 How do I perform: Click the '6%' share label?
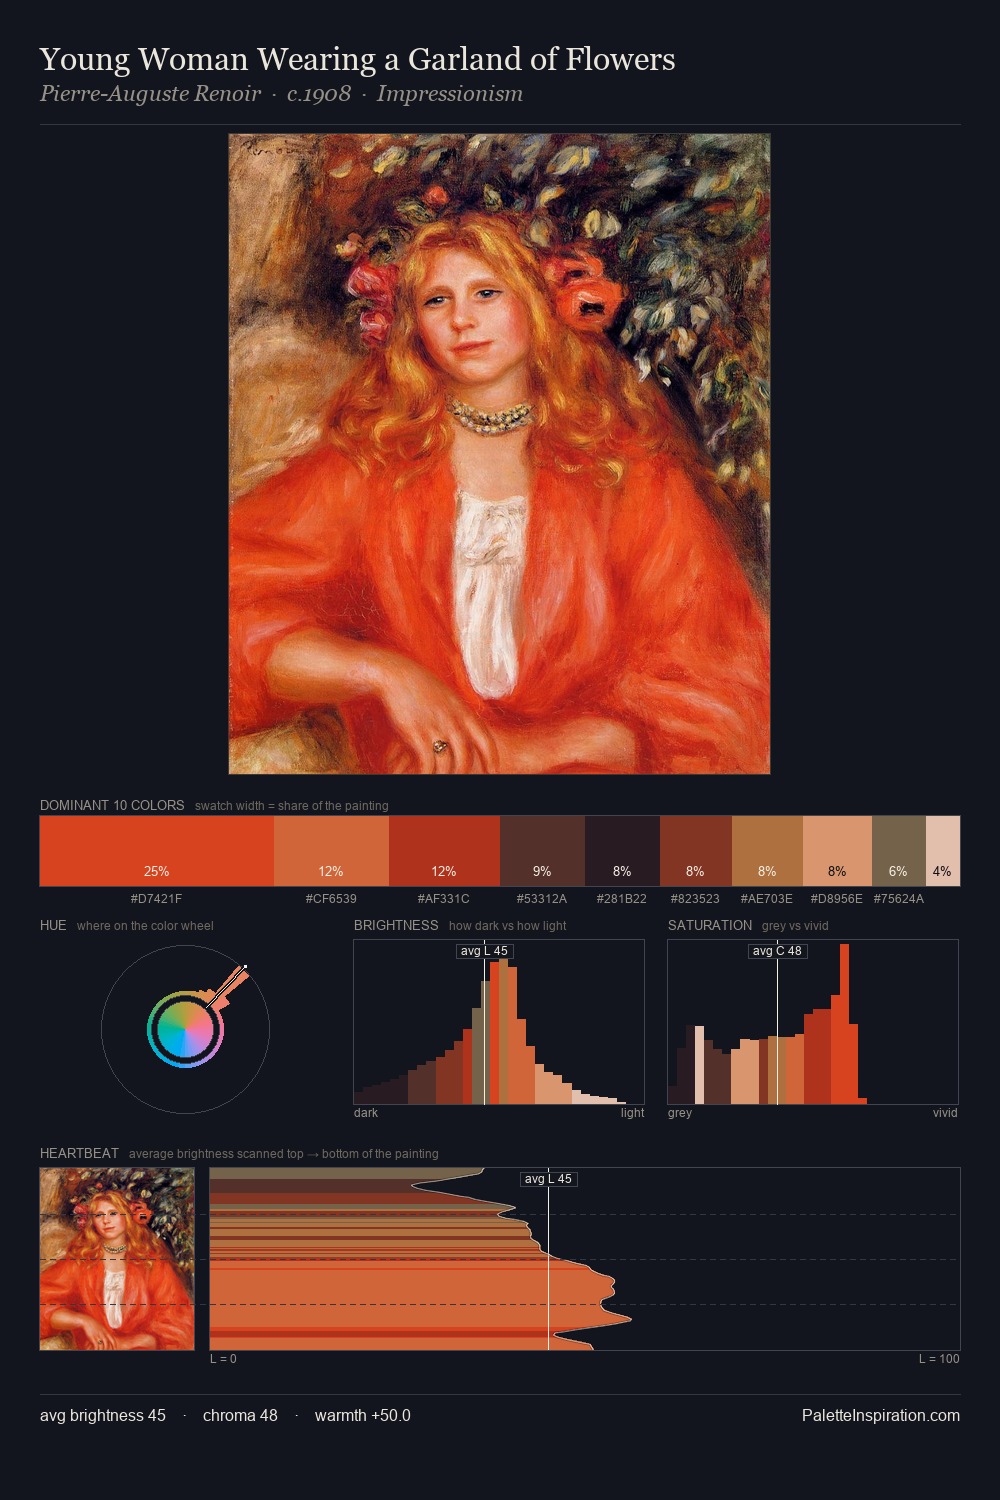(x=898, y=871)
